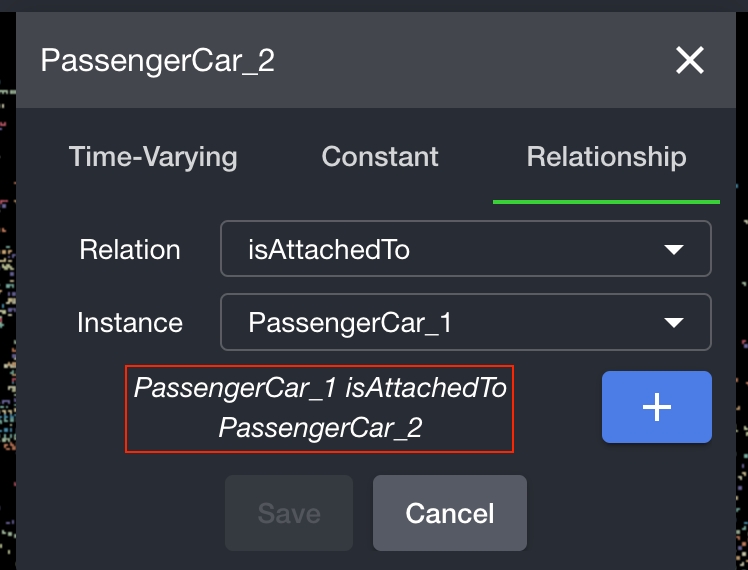Open the Constant tab
Screen dimensions: 748x570
point(380,156)
